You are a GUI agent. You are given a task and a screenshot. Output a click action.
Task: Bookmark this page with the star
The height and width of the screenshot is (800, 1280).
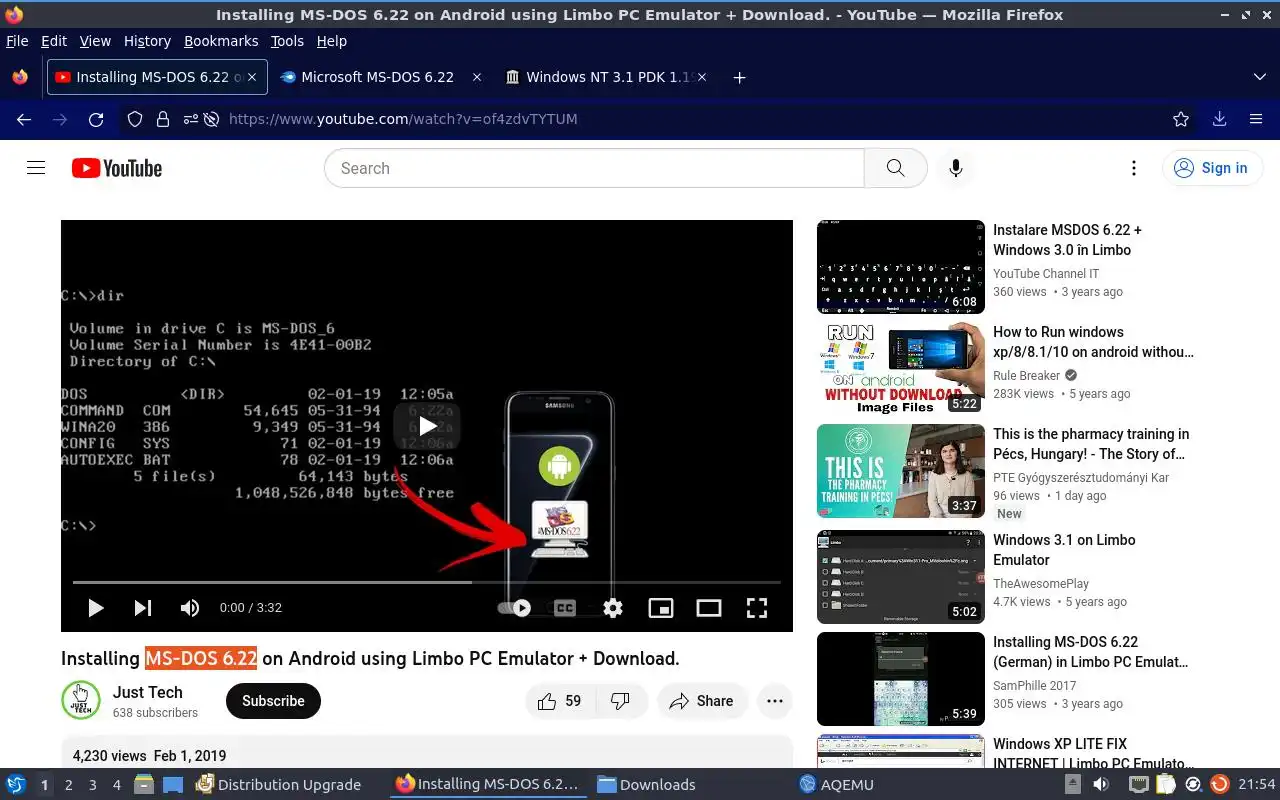tap(1181, 119)
